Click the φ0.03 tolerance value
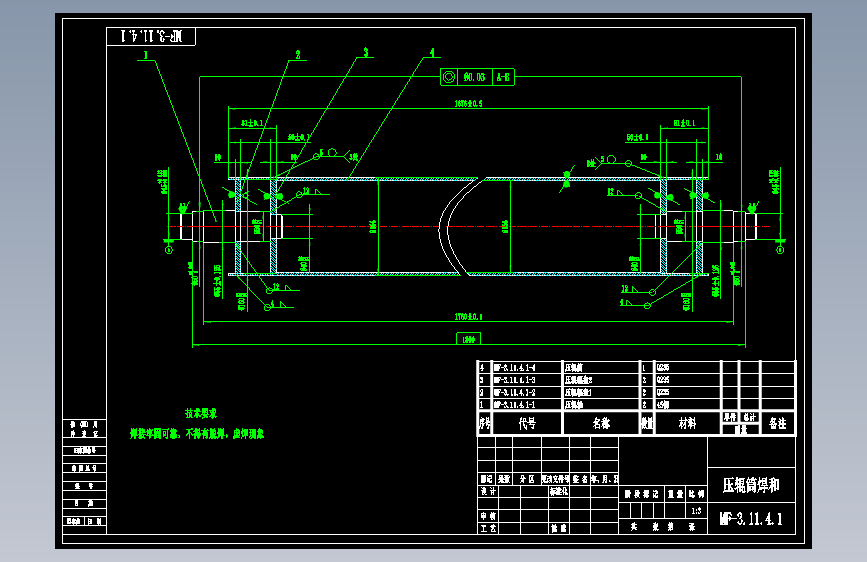This screenshot has width=867, height=562. pos(474,77)
